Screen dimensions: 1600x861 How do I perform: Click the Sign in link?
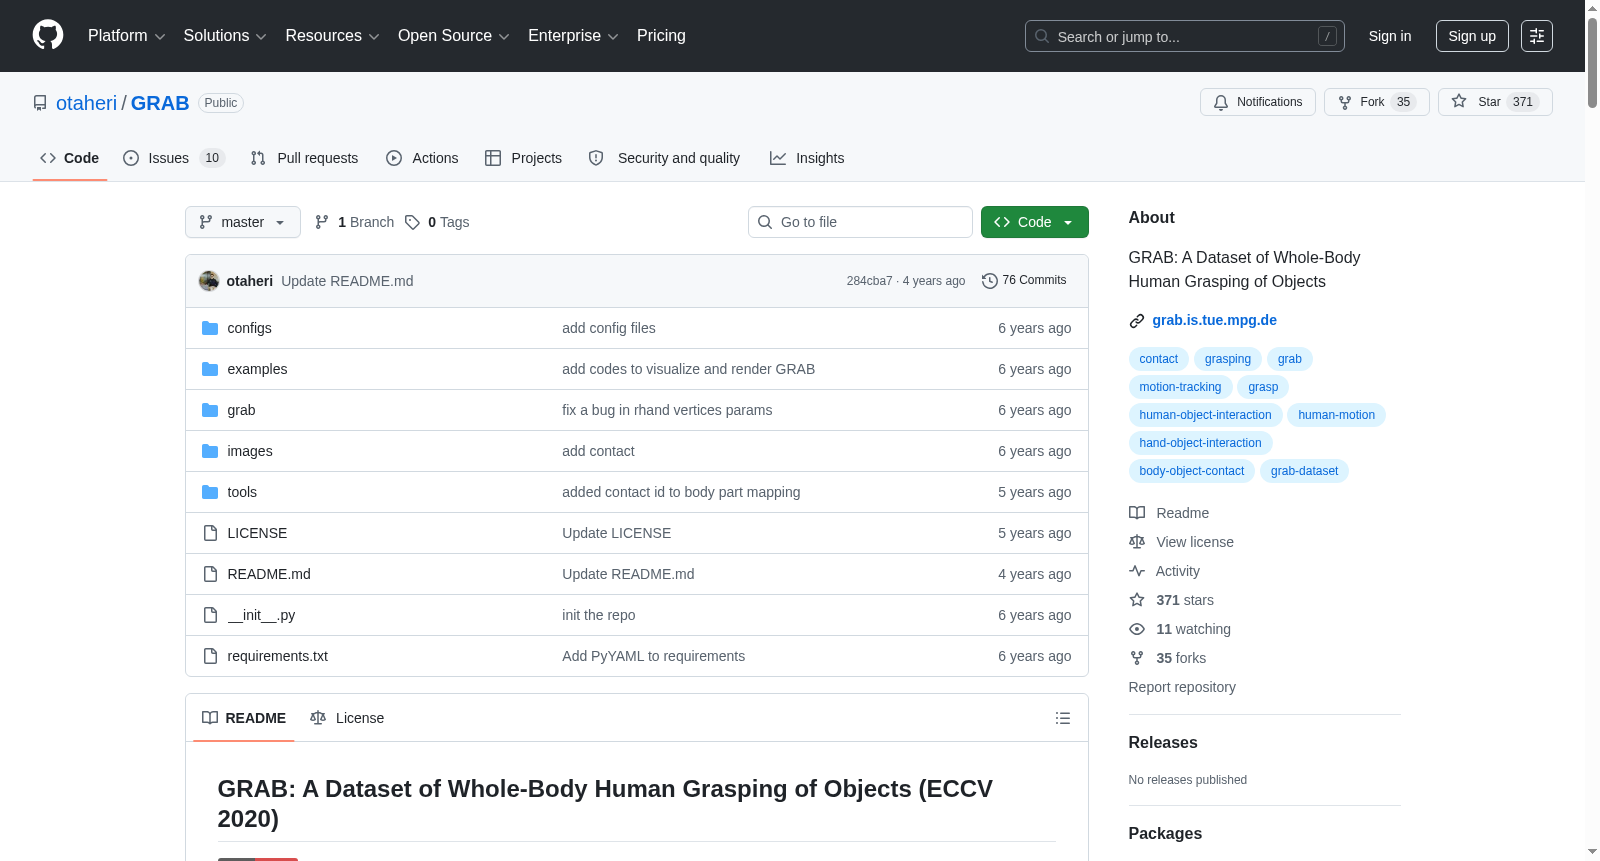(x=1390, y=36)
